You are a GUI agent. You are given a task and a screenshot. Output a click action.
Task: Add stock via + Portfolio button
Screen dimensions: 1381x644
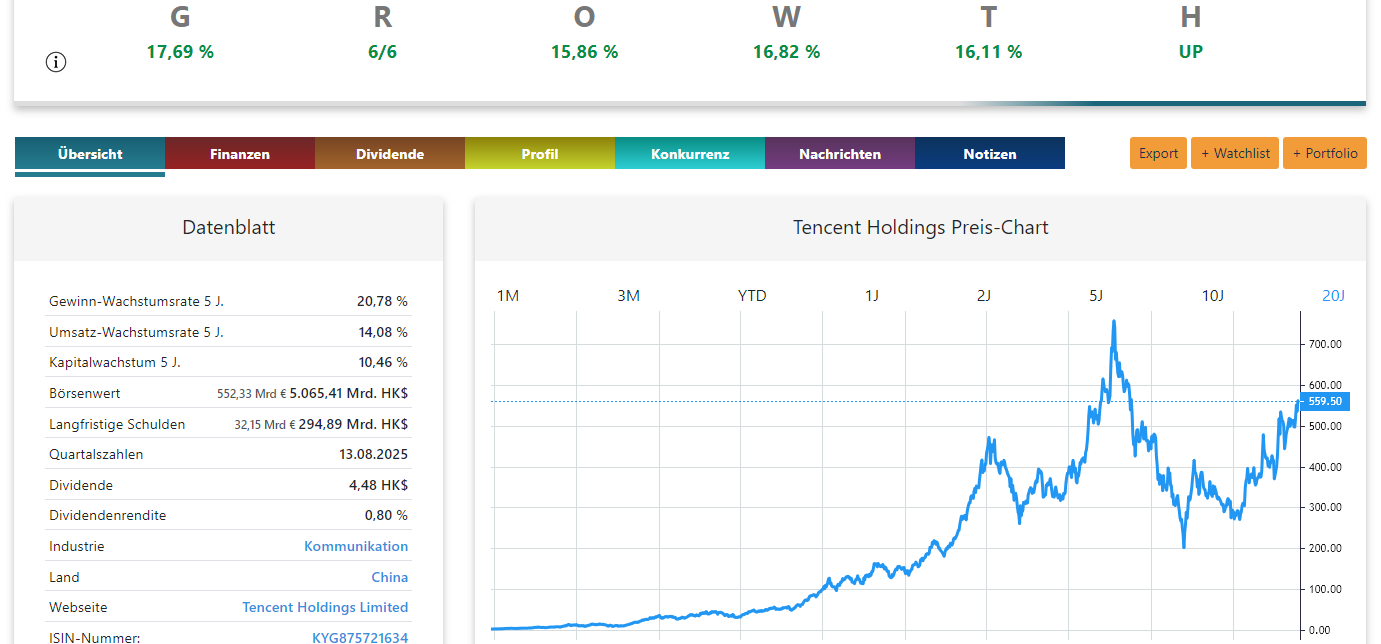tap(1325, 153)
